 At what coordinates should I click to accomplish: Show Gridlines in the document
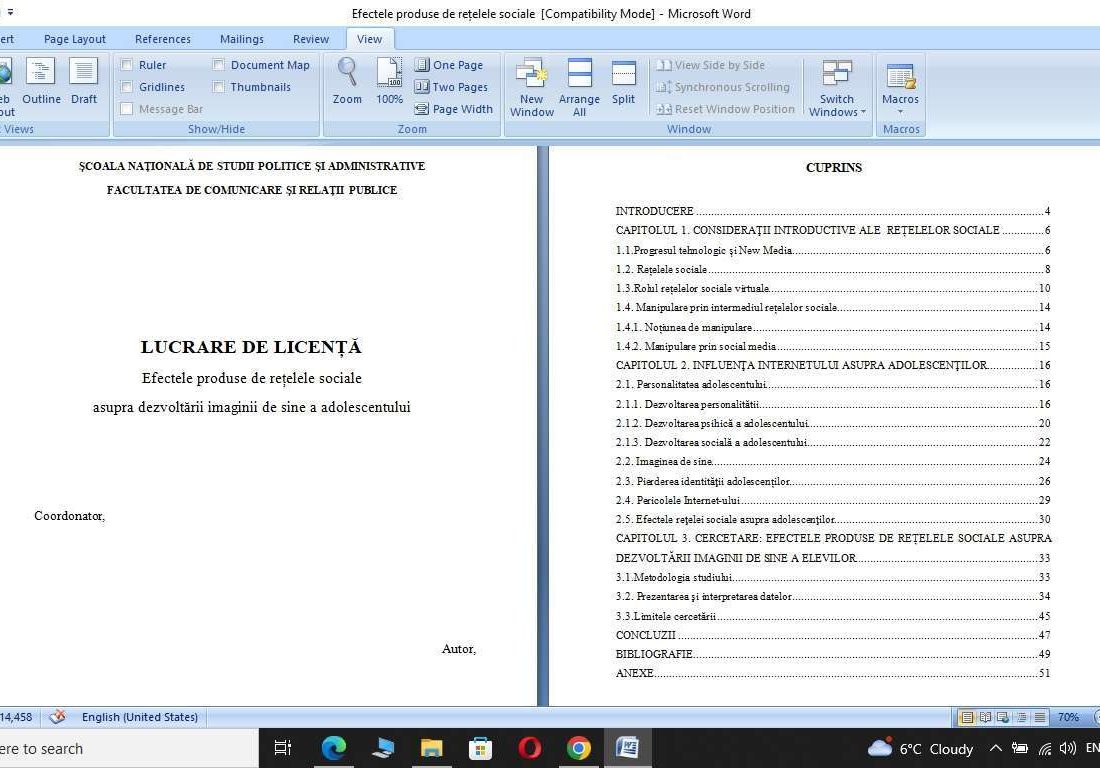(x=128, y=86)
